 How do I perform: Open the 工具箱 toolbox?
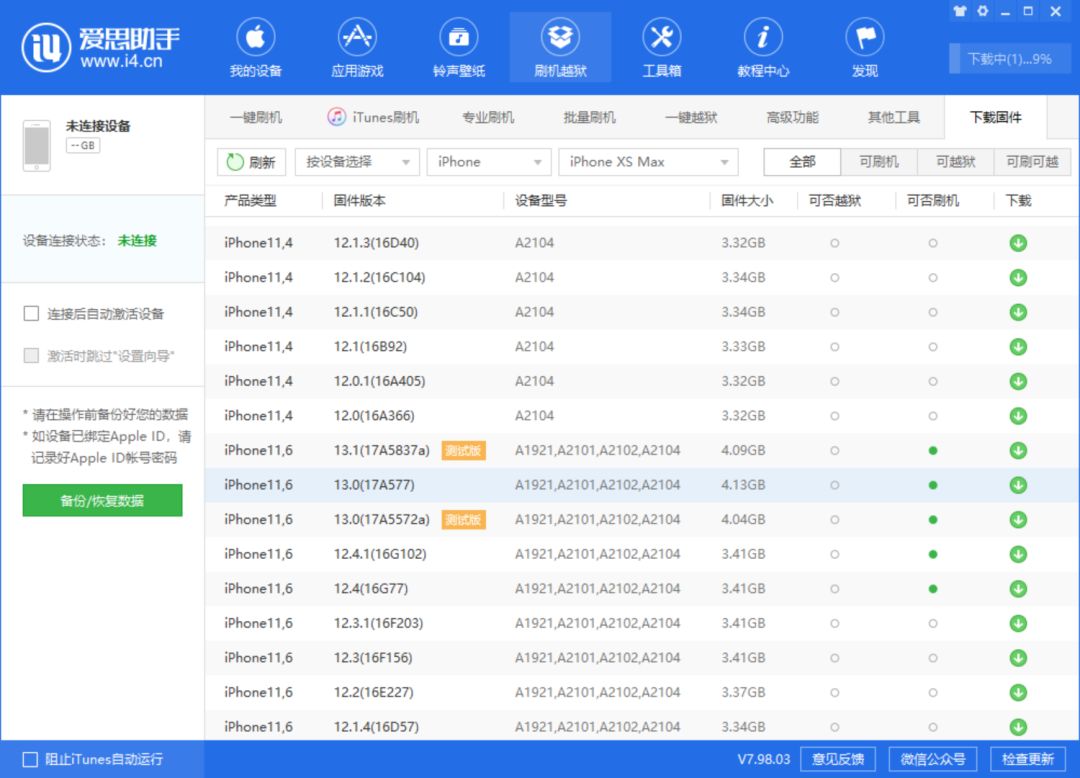point(662,49)
